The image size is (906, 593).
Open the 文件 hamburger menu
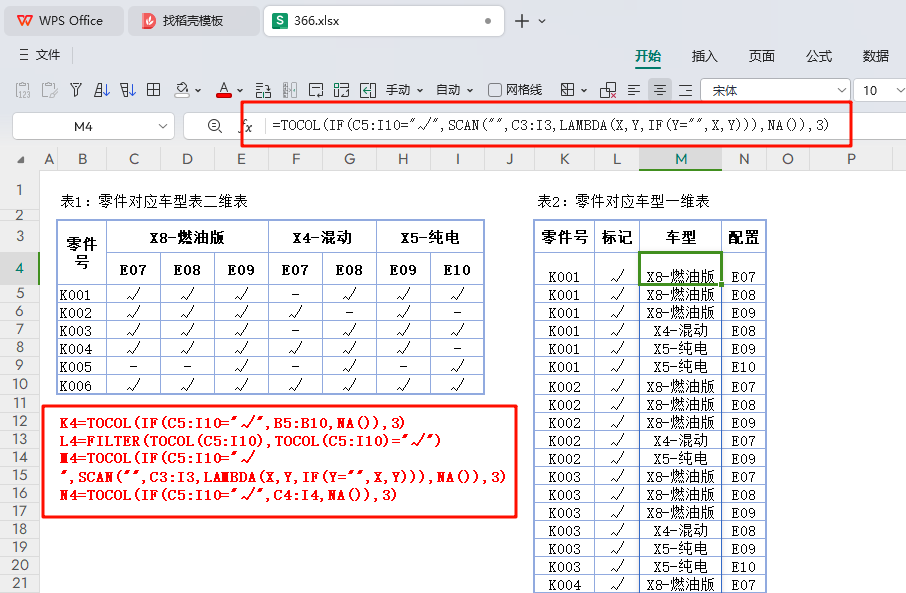[x=39, y=55]
